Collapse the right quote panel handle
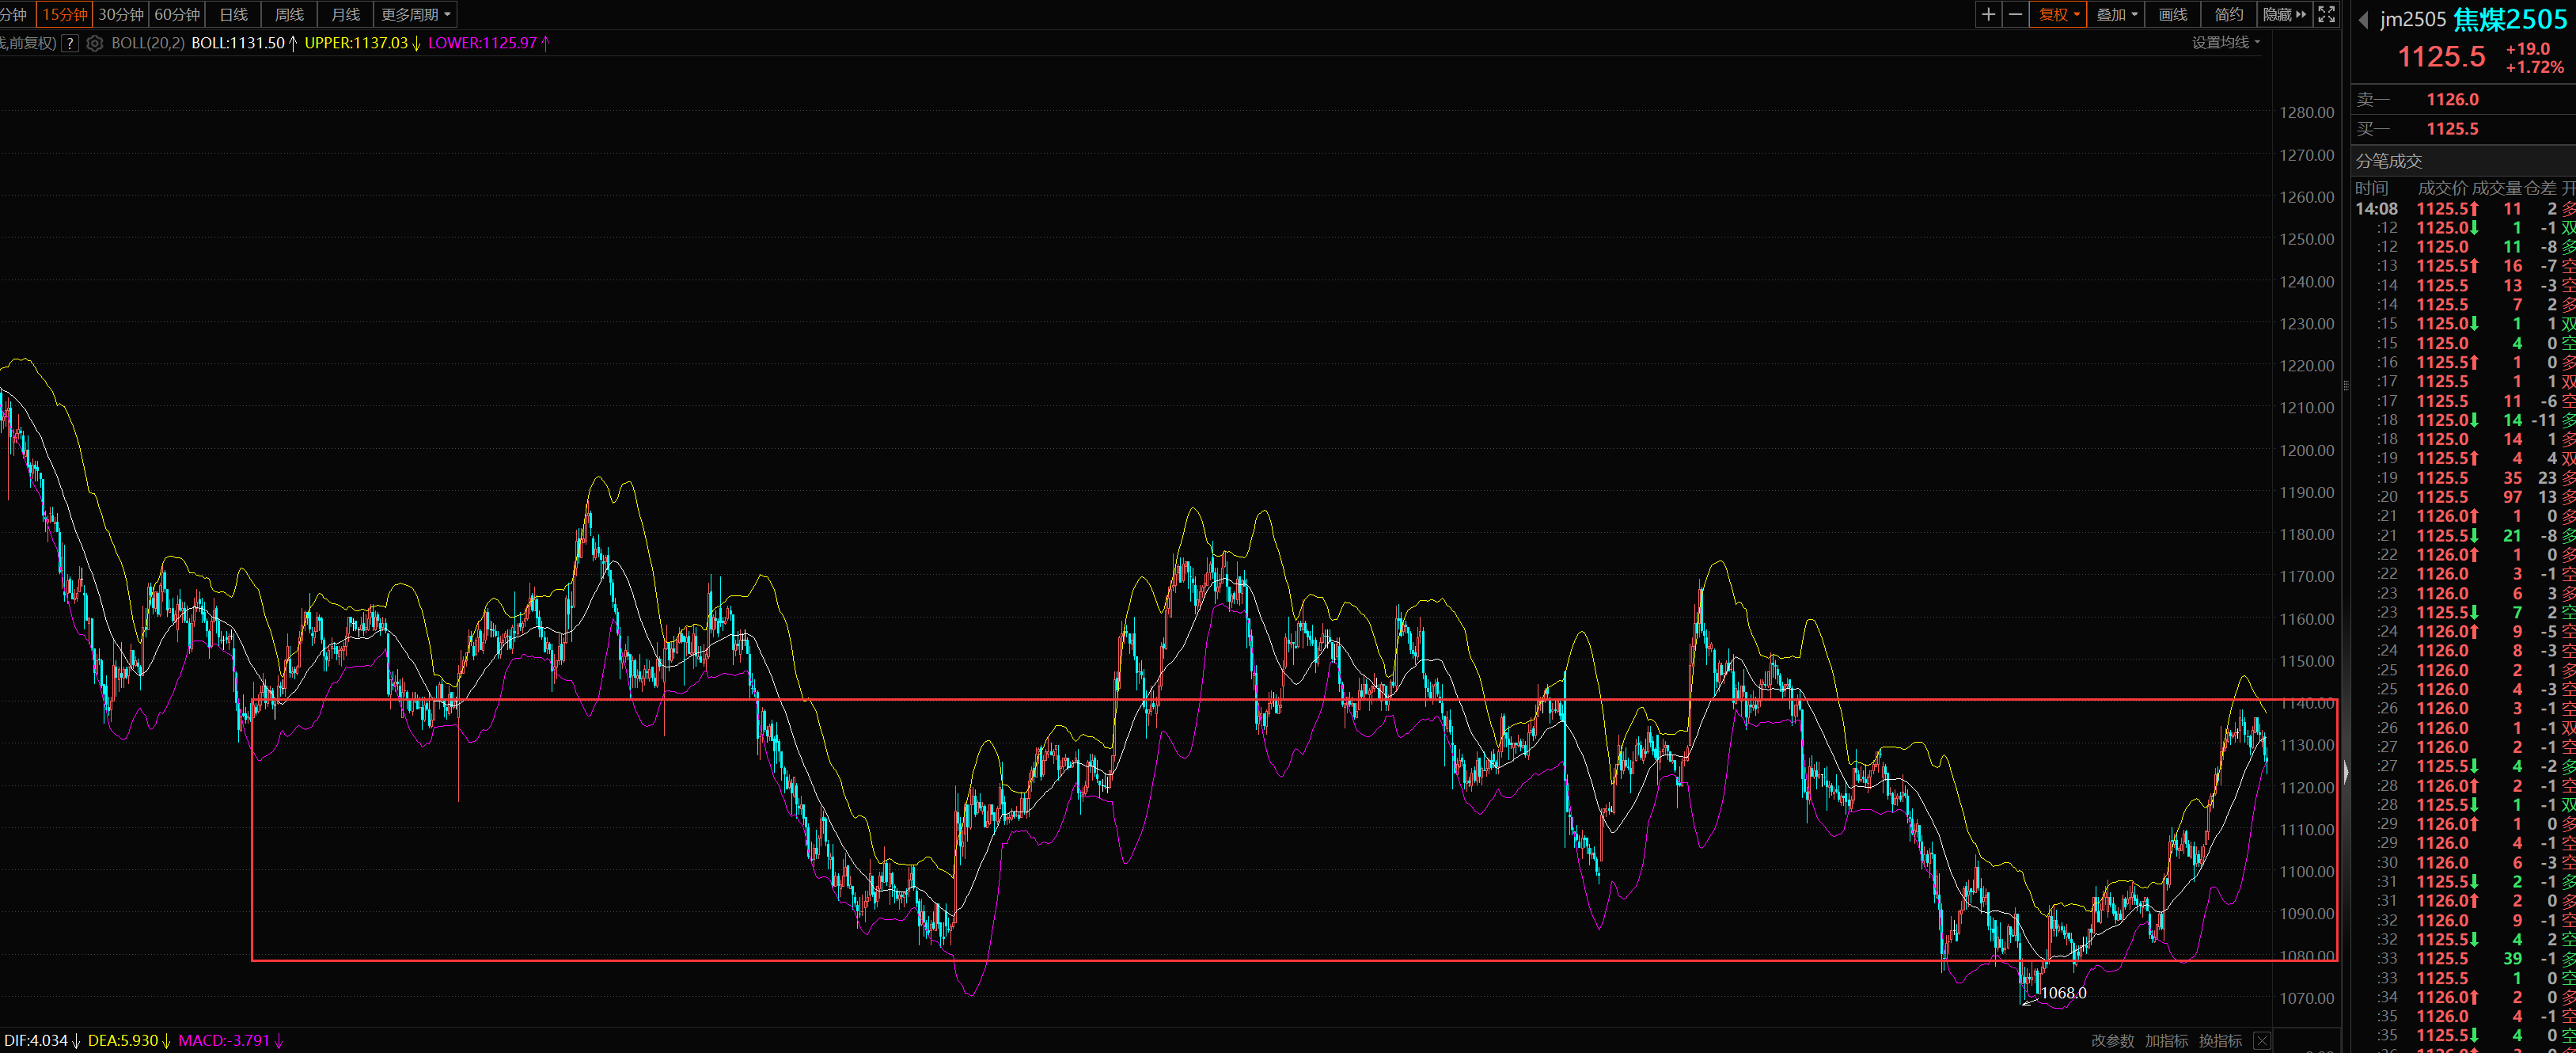This screenshot has height=1053, width=2576. [x=2346, y=772]
